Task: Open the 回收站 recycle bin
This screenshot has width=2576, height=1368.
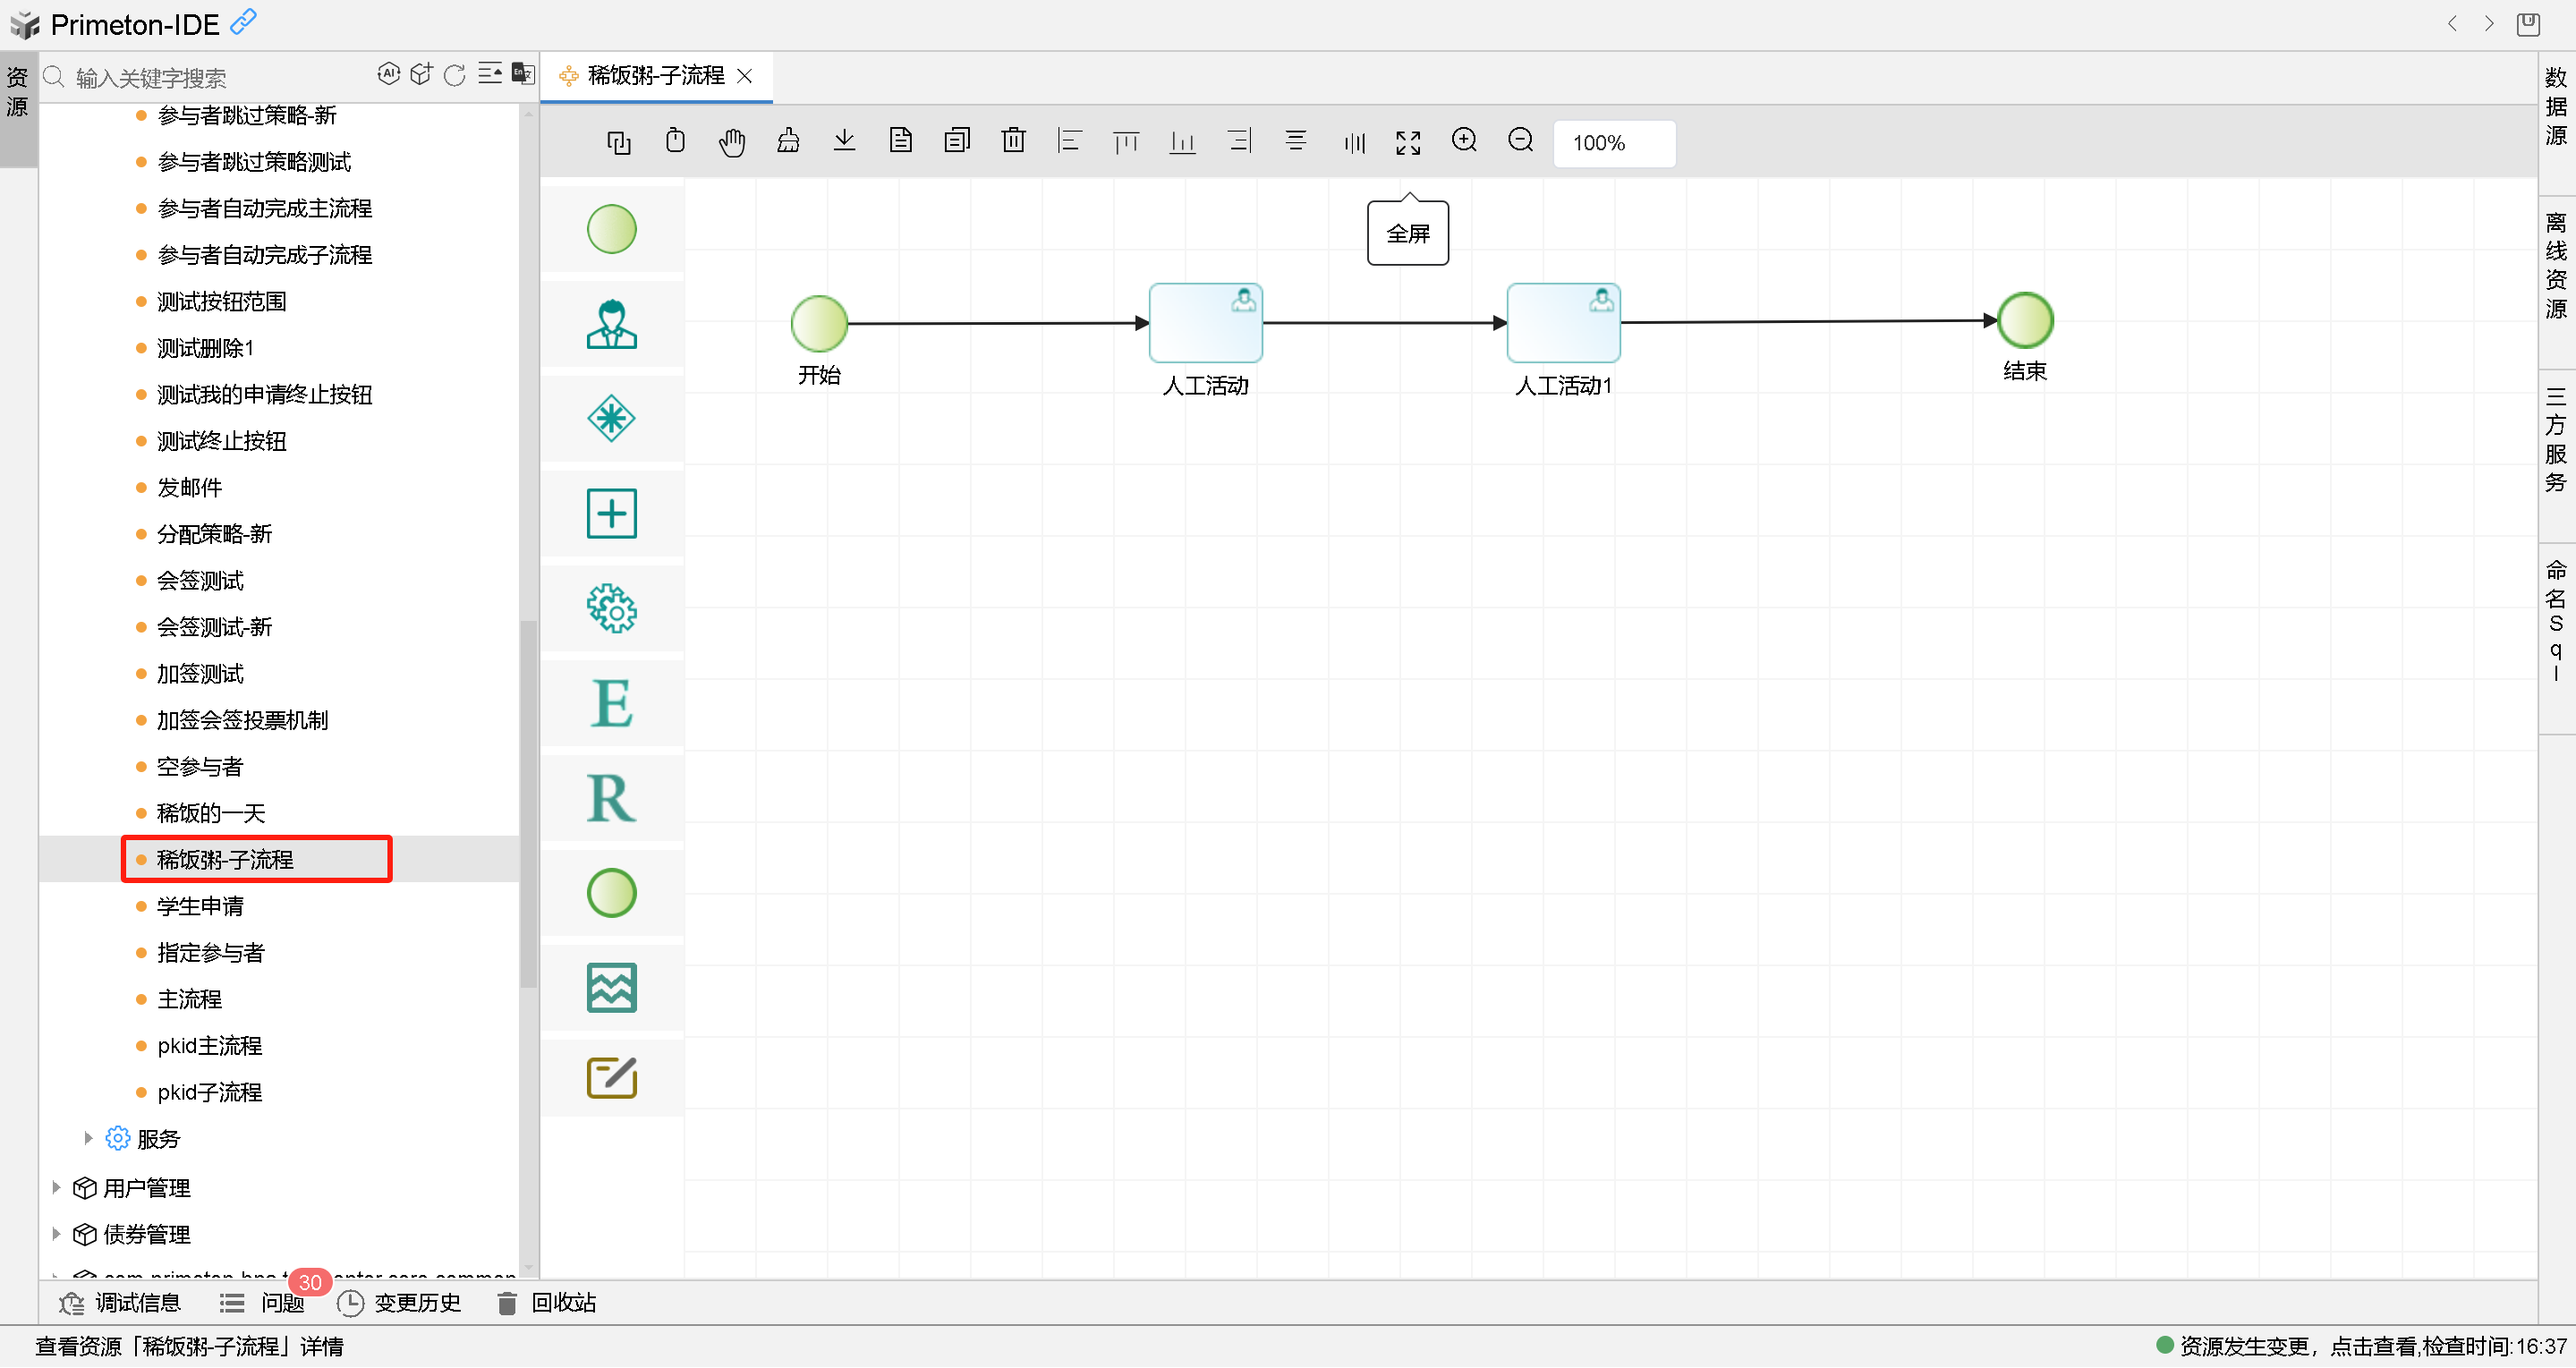Action: click(x=547, y=1302)
